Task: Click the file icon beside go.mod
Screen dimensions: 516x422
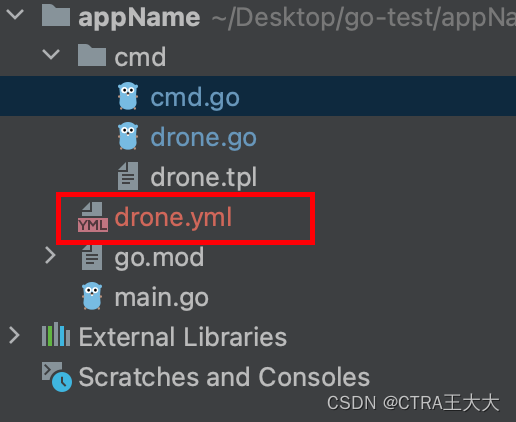Action: [92, 257]
